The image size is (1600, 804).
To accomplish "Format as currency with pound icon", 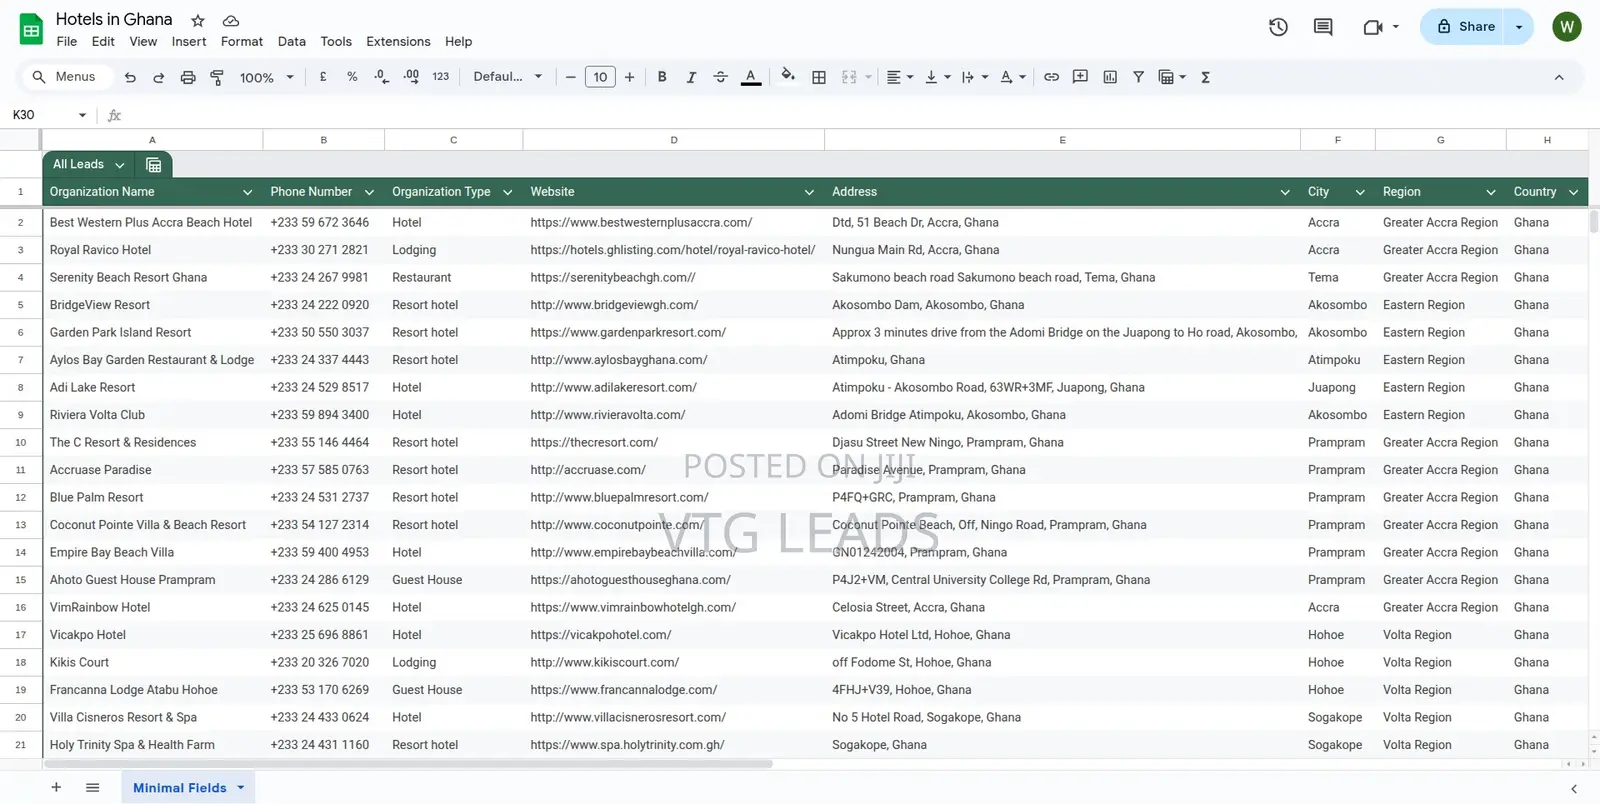I will point(323,77).
